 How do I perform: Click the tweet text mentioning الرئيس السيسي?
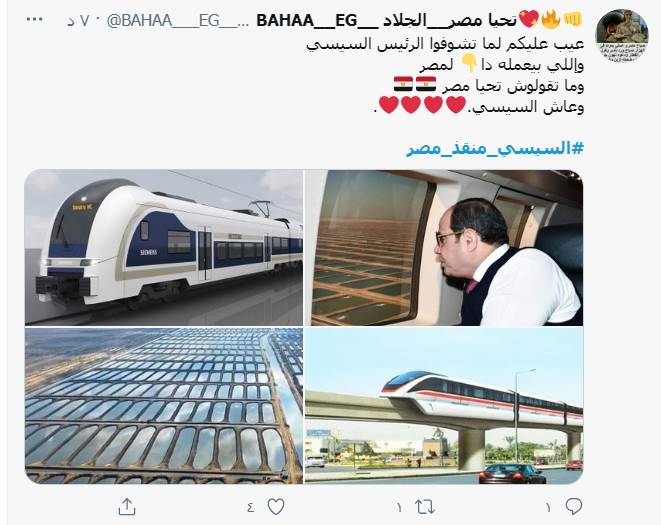pos(445,44)
